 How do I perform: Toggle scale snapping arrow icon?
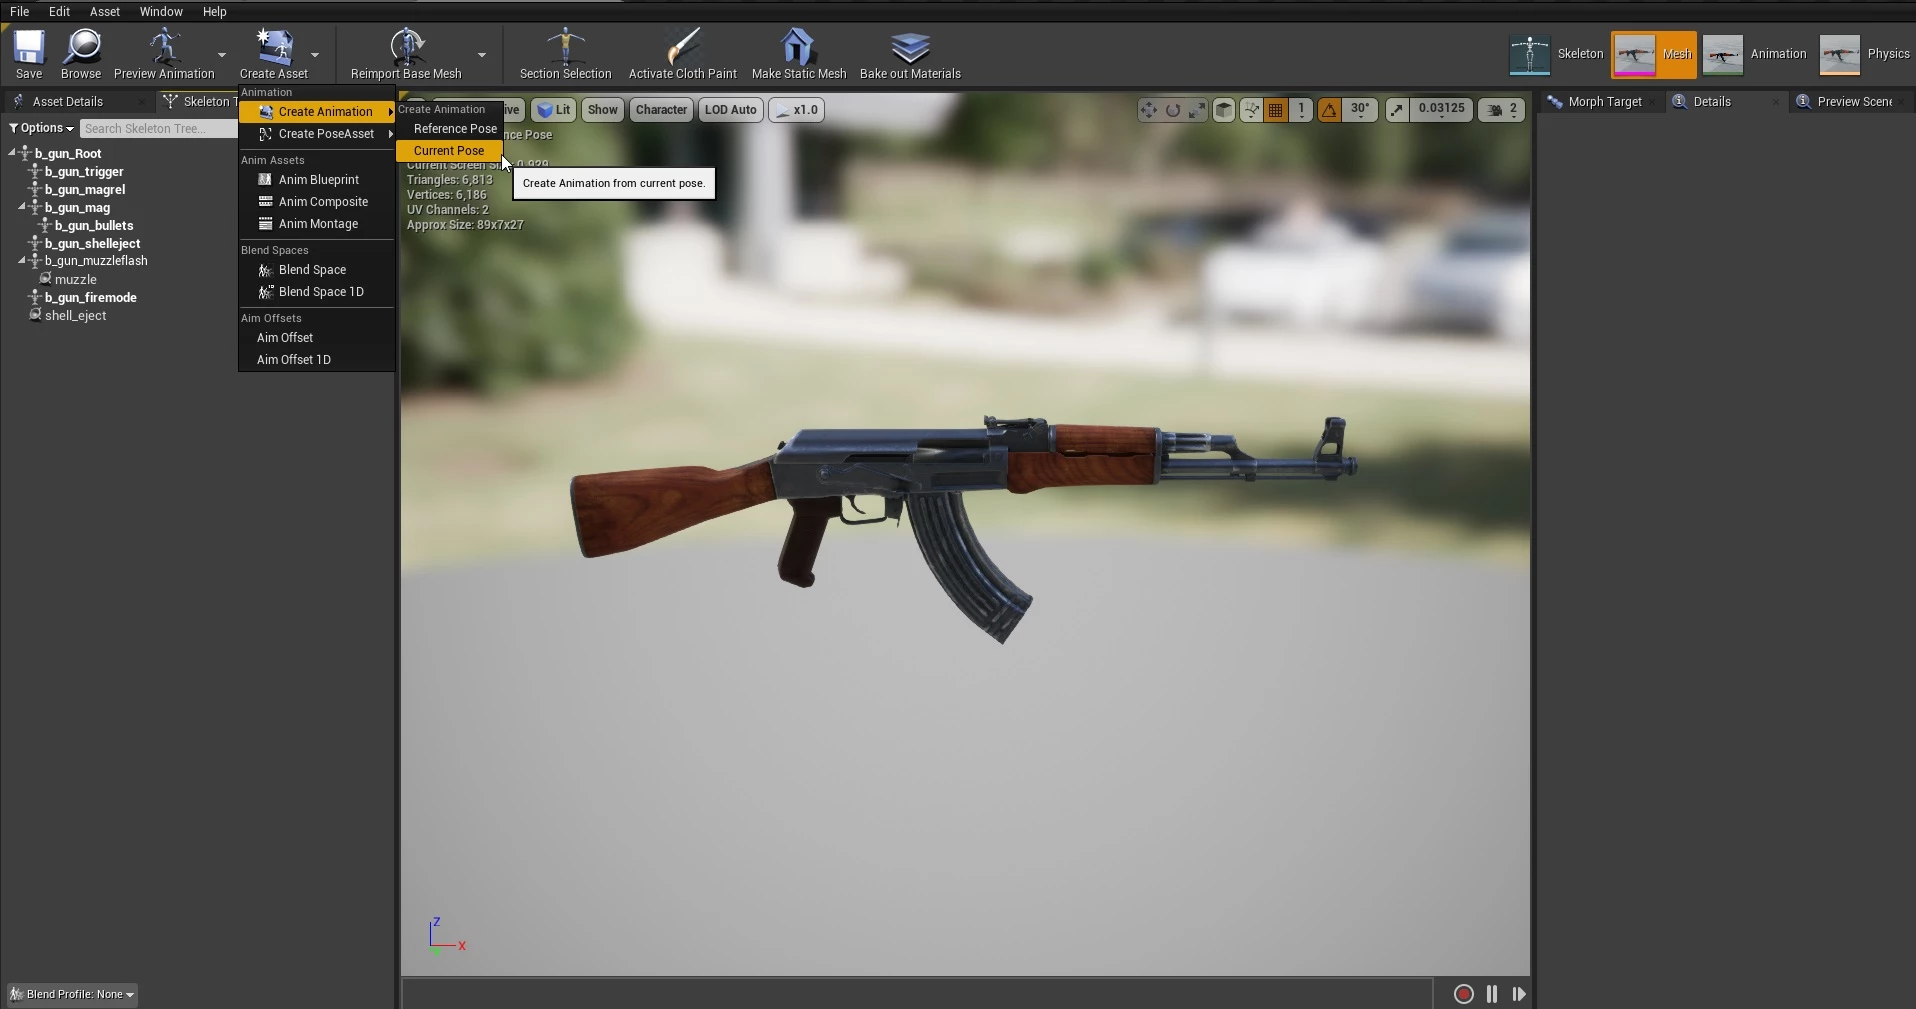pos(1397,110)
